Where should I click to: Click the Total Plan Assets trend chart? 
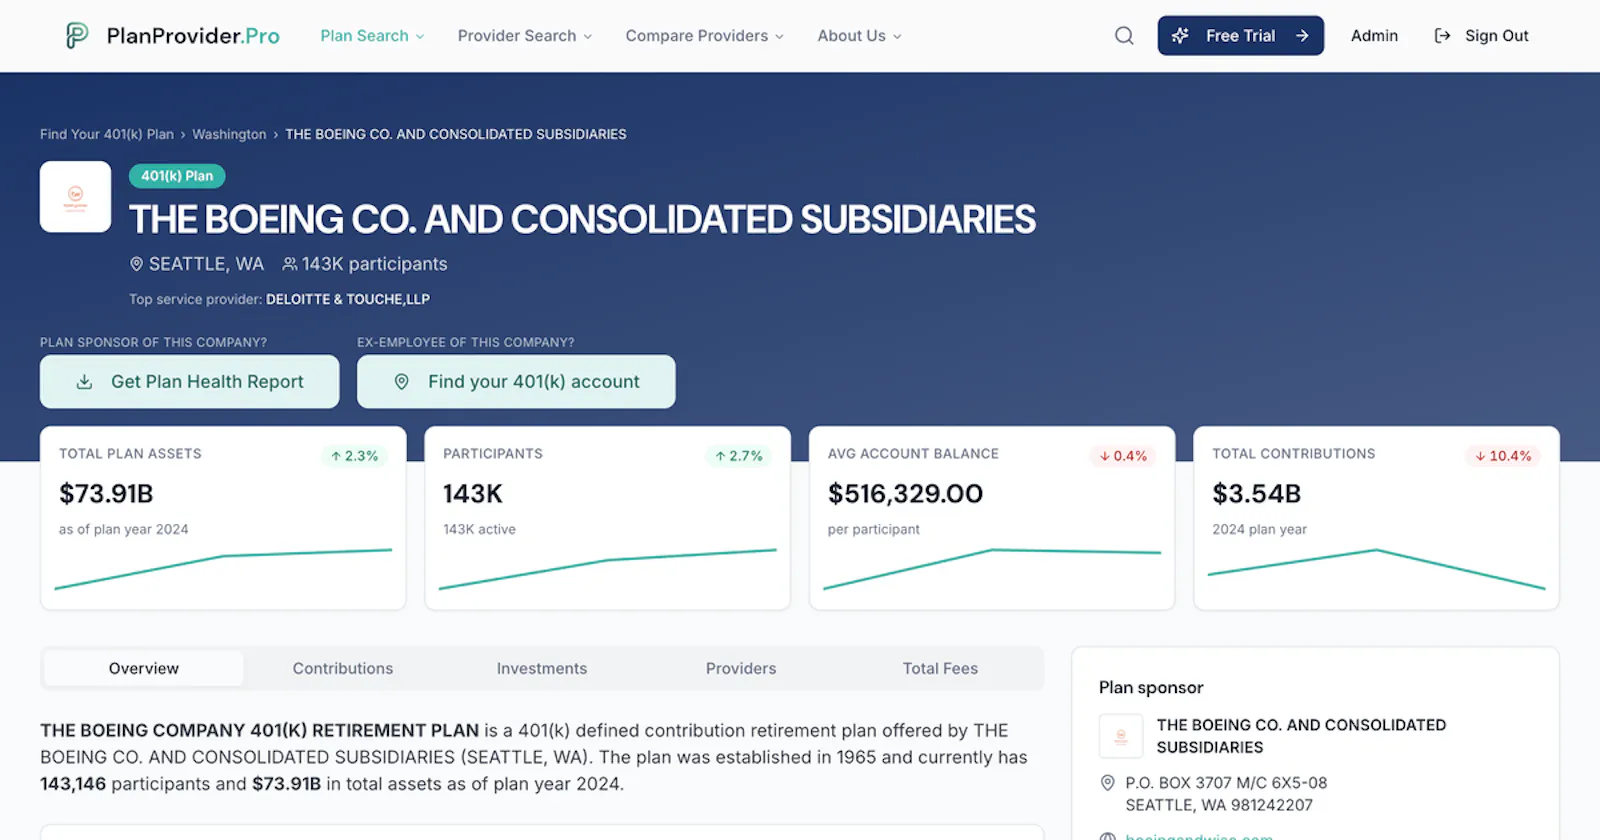223,568
